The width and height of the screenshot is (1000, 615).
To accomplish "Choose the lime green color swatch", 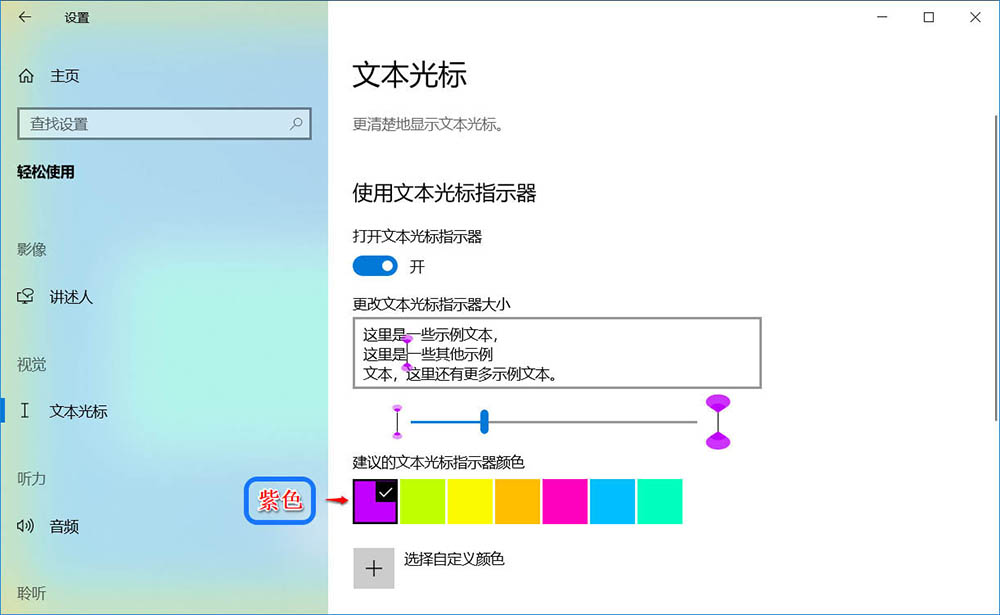I will tap(422, 501).
